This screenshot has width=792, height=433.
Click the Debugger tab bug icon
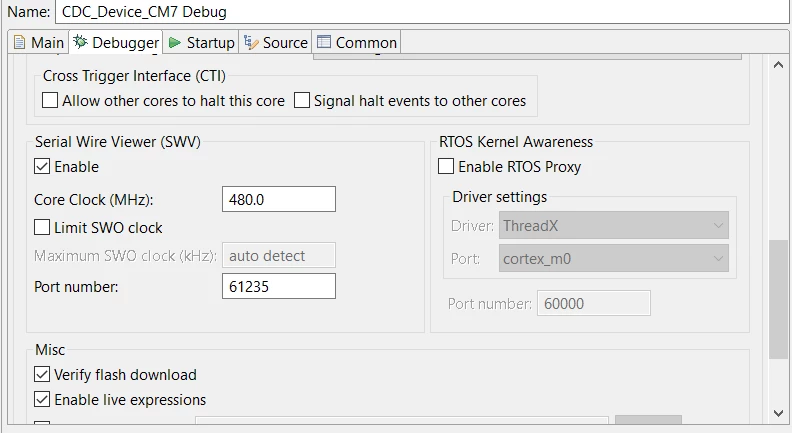click(x=80, y=42)
